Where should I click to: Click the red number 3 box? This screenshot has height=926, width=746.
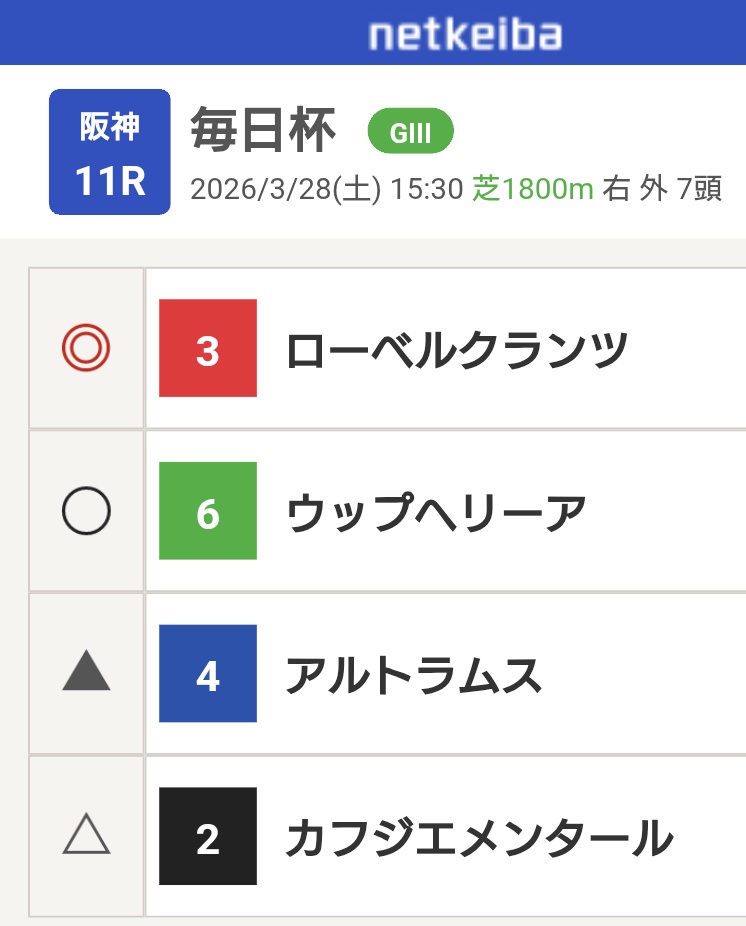point(208,349)
